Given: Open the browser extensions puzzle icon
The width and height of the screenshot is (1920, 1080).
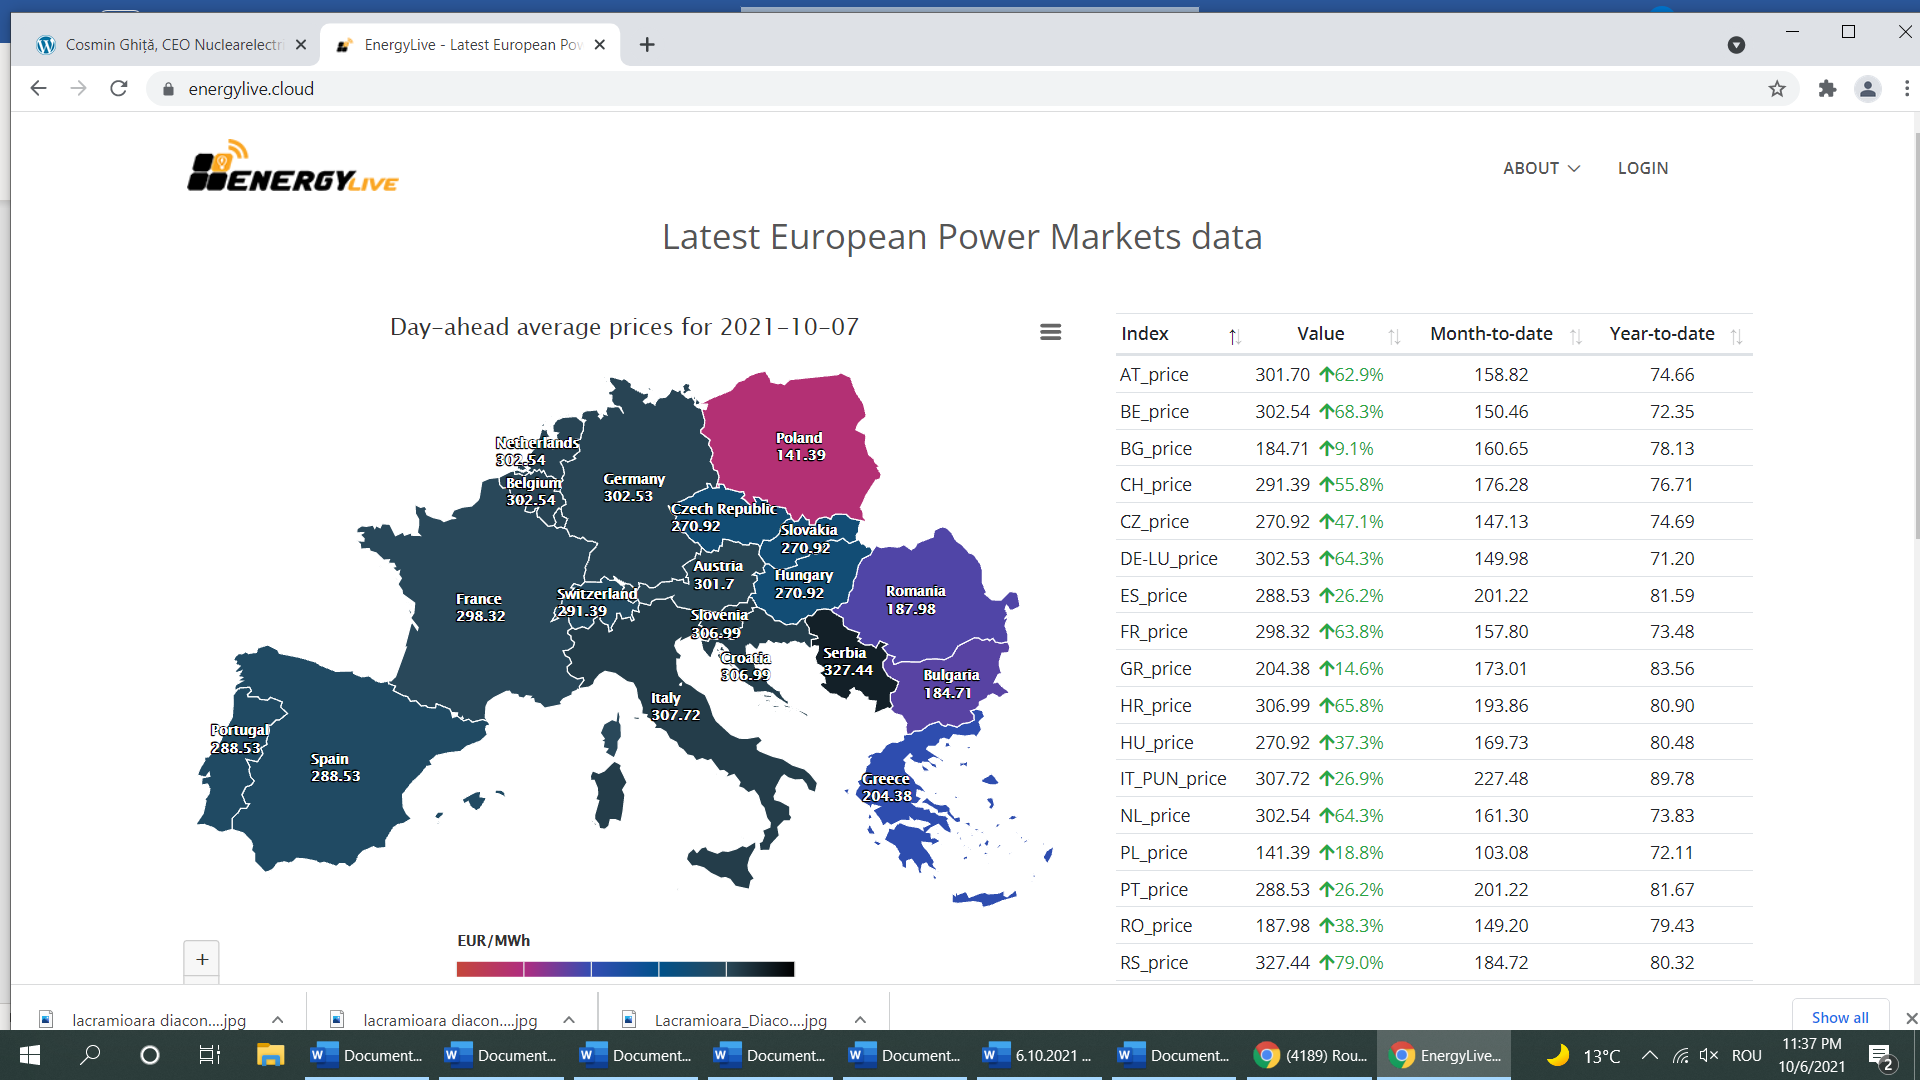Looking at the screenshot, I should tap(1827, 89).
